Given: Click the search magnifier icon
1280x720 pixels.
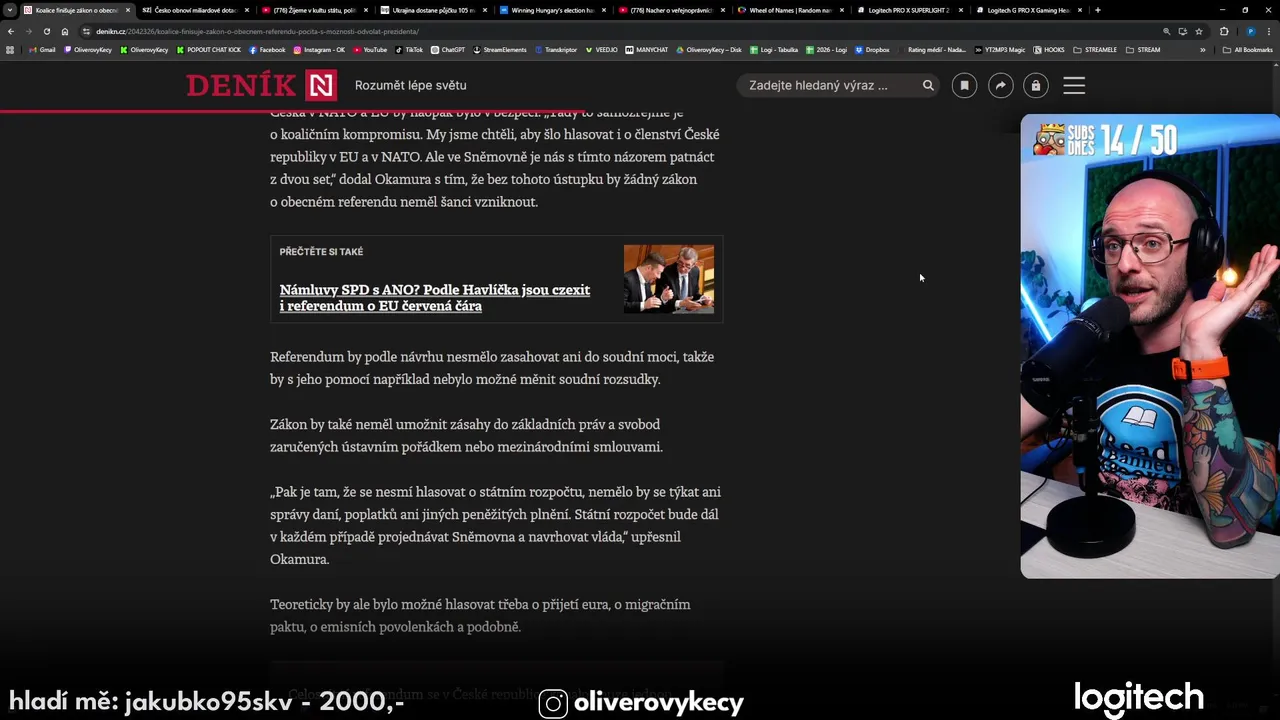Looking at the screenshot, I should 928,85.
